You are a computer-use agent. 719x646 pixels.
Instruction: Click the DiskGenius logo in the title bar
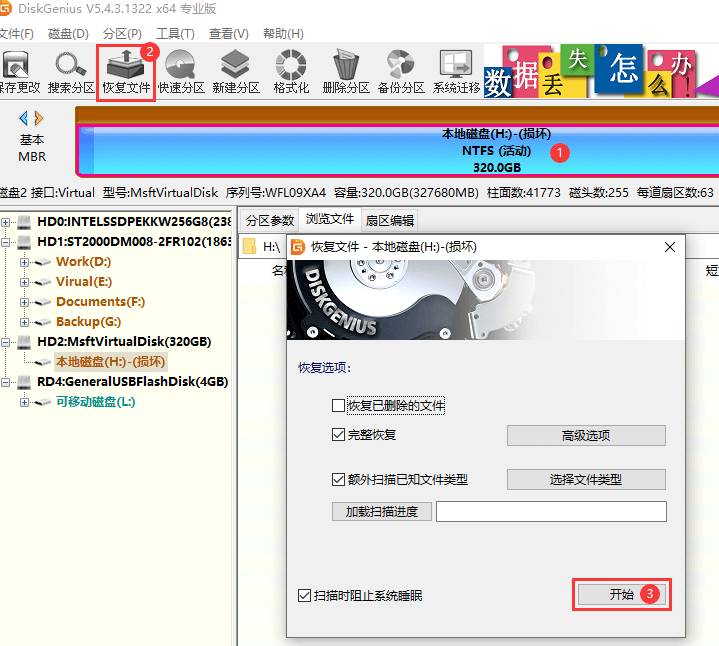[5, 8]
